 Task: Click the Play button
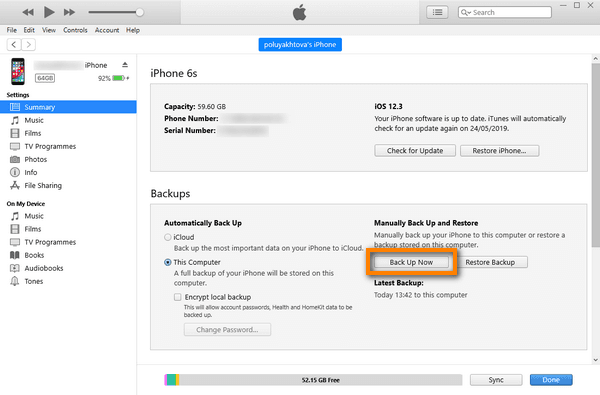pyautogui.click(x=49, y=12)
